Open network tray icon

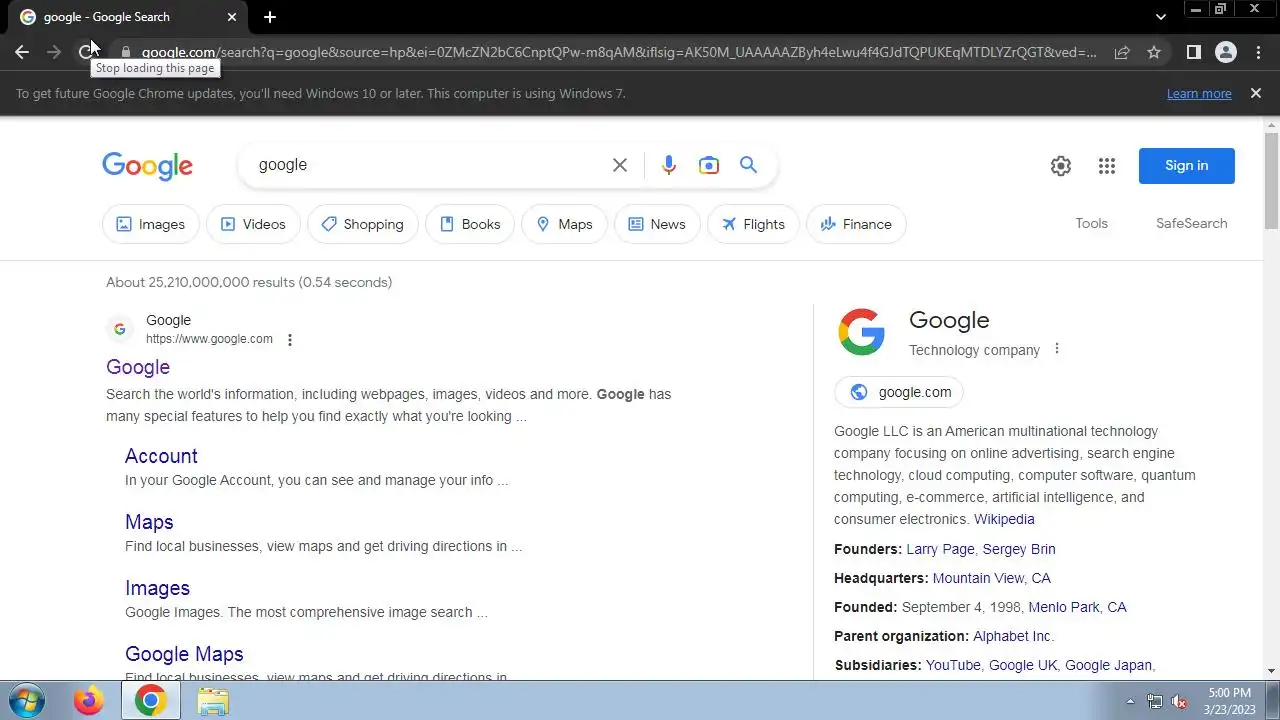click(1155, 701)
